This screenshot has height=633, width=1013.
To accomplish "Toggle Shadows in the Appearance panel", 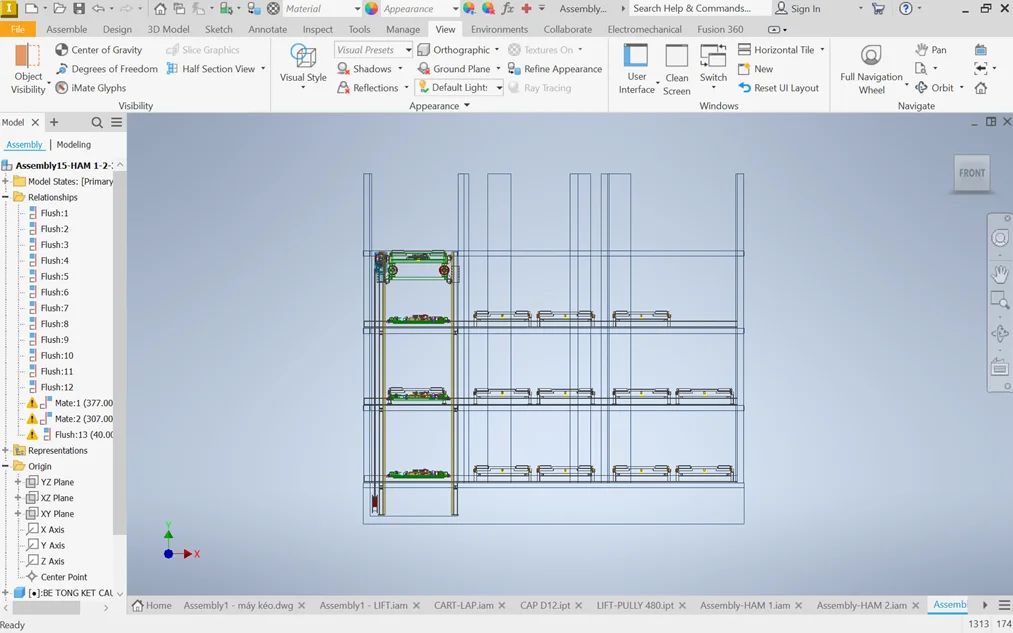I will point(365,68).
